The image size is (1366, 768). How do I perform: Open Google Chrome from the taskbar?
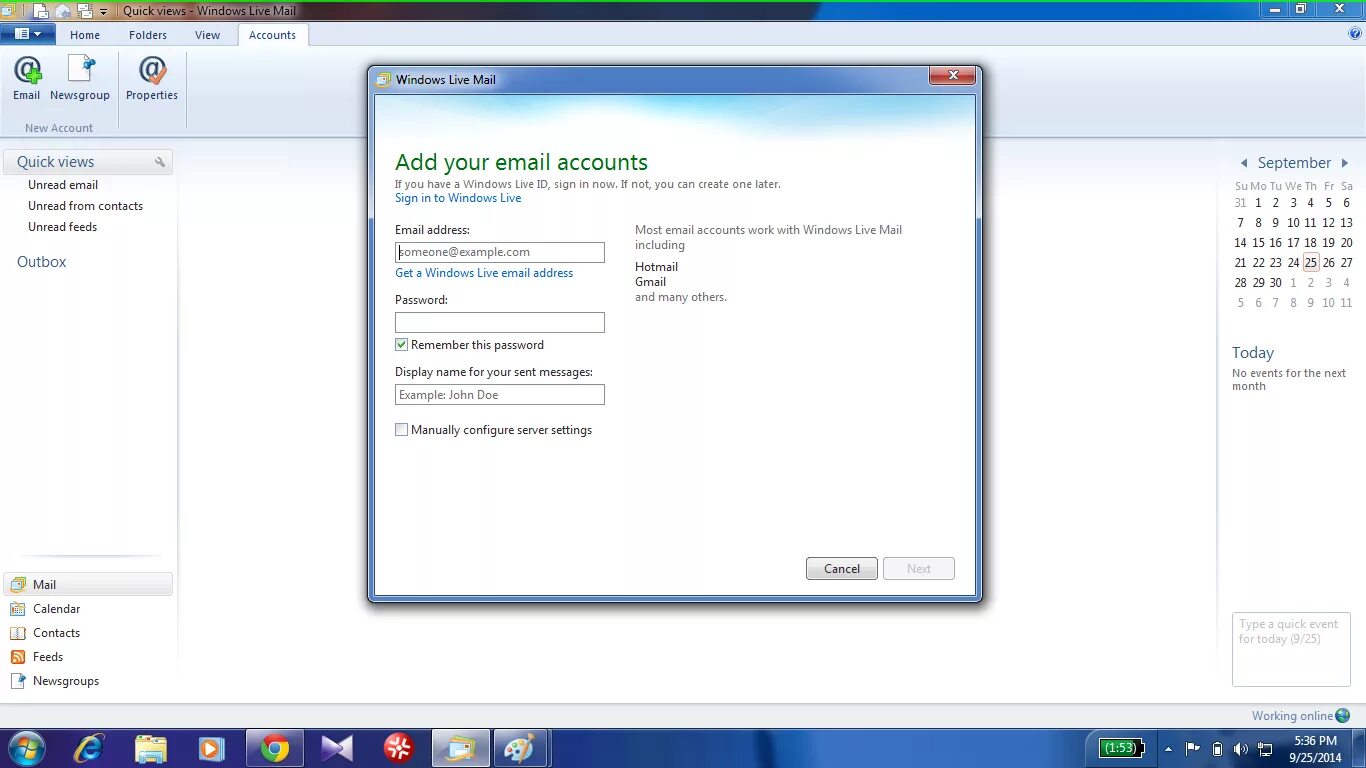point(275,748)
